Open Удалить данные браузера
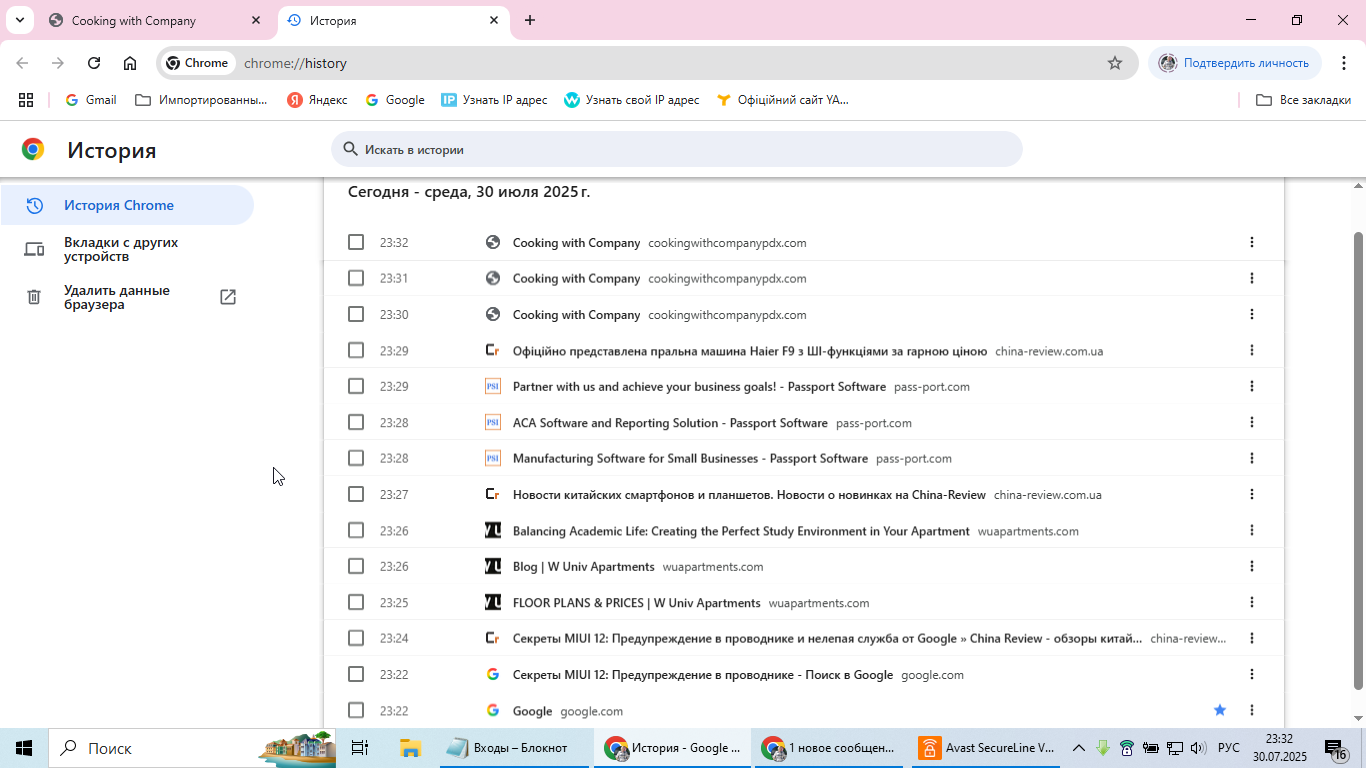This screenshot has height=768, width=1366. click(127, 297)
